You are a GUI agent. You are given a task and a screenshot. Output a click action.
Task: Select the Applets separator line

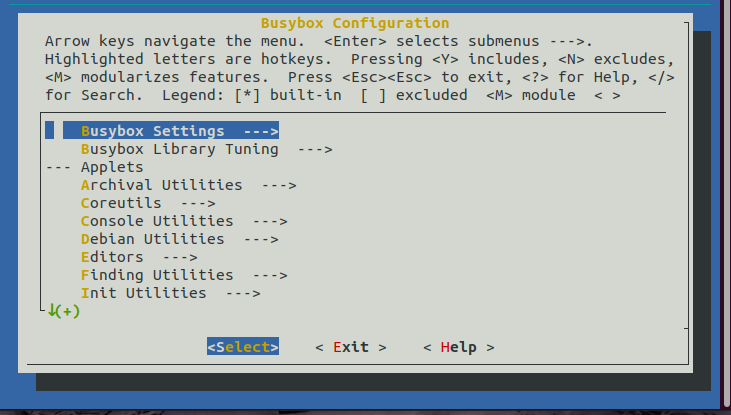(95, 167)
